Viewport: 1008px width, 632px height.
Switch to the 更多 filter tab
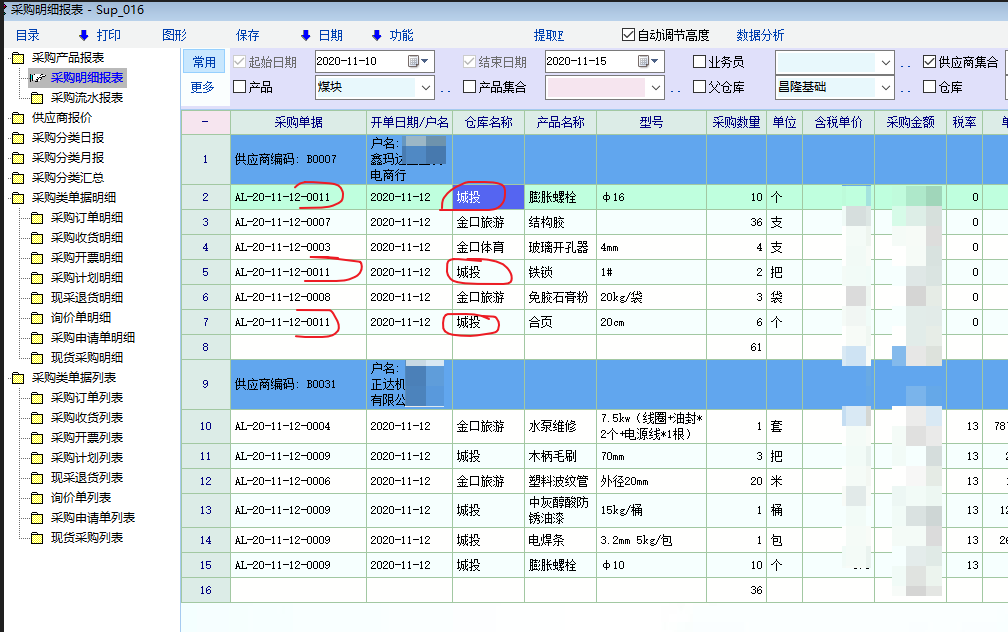(x=203, y=87)
